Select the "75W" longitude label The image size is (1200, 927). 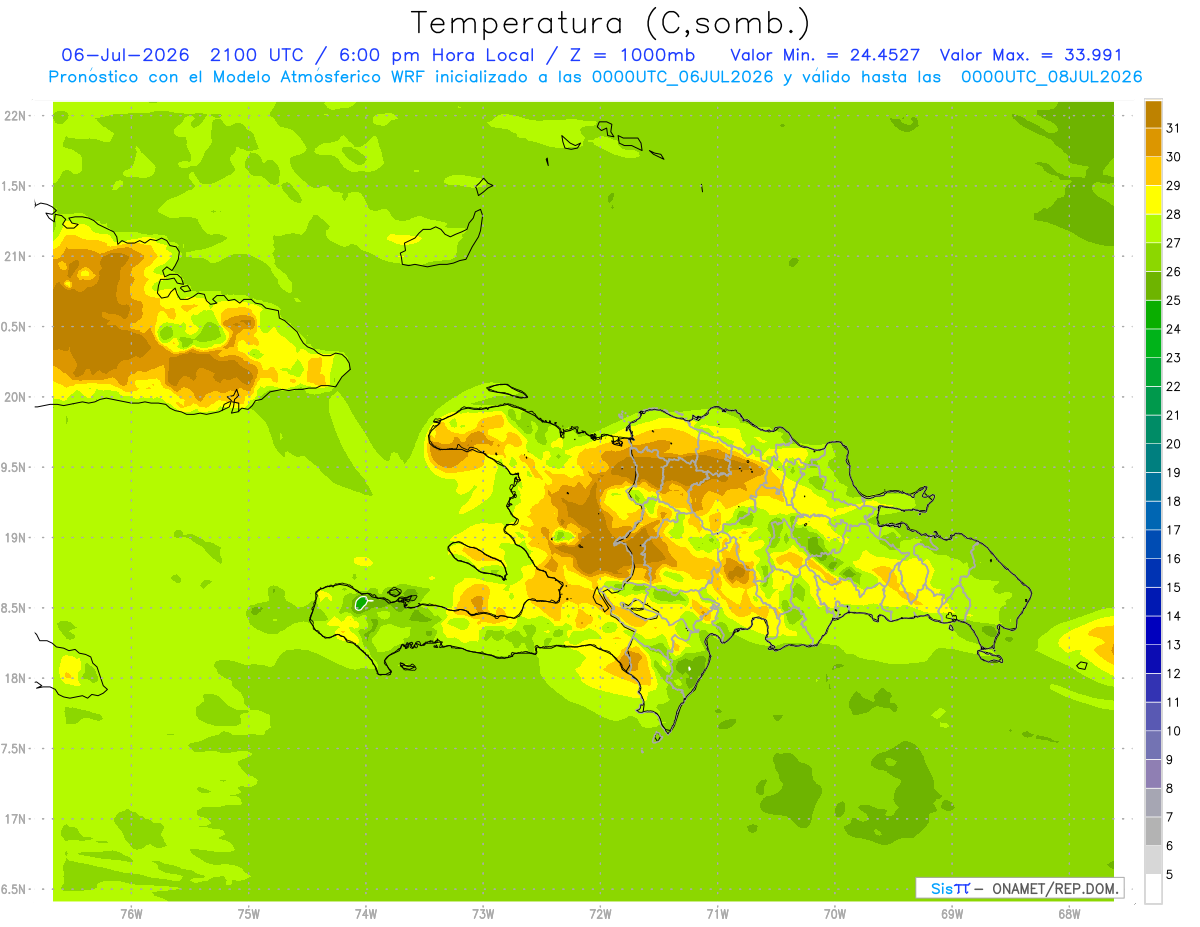[x=249, y=914]
